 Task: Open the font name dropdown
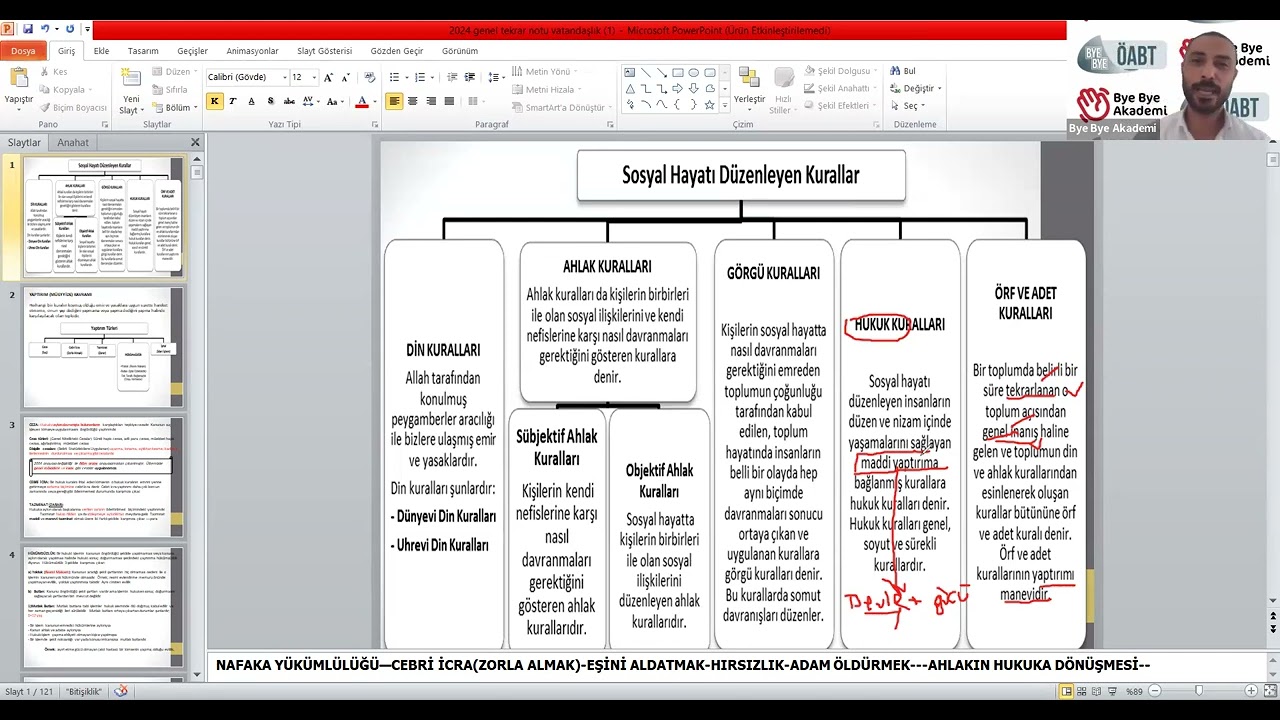click(283, 77)
